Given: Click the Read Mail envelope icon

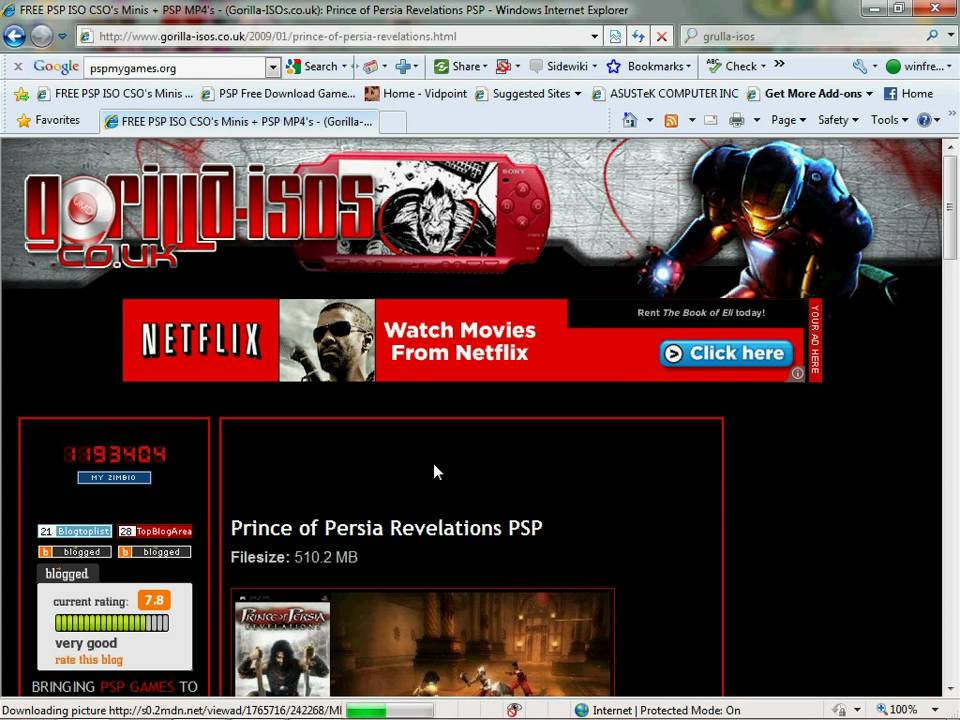Looking at the screenshot, I should (x=710, y=120).
